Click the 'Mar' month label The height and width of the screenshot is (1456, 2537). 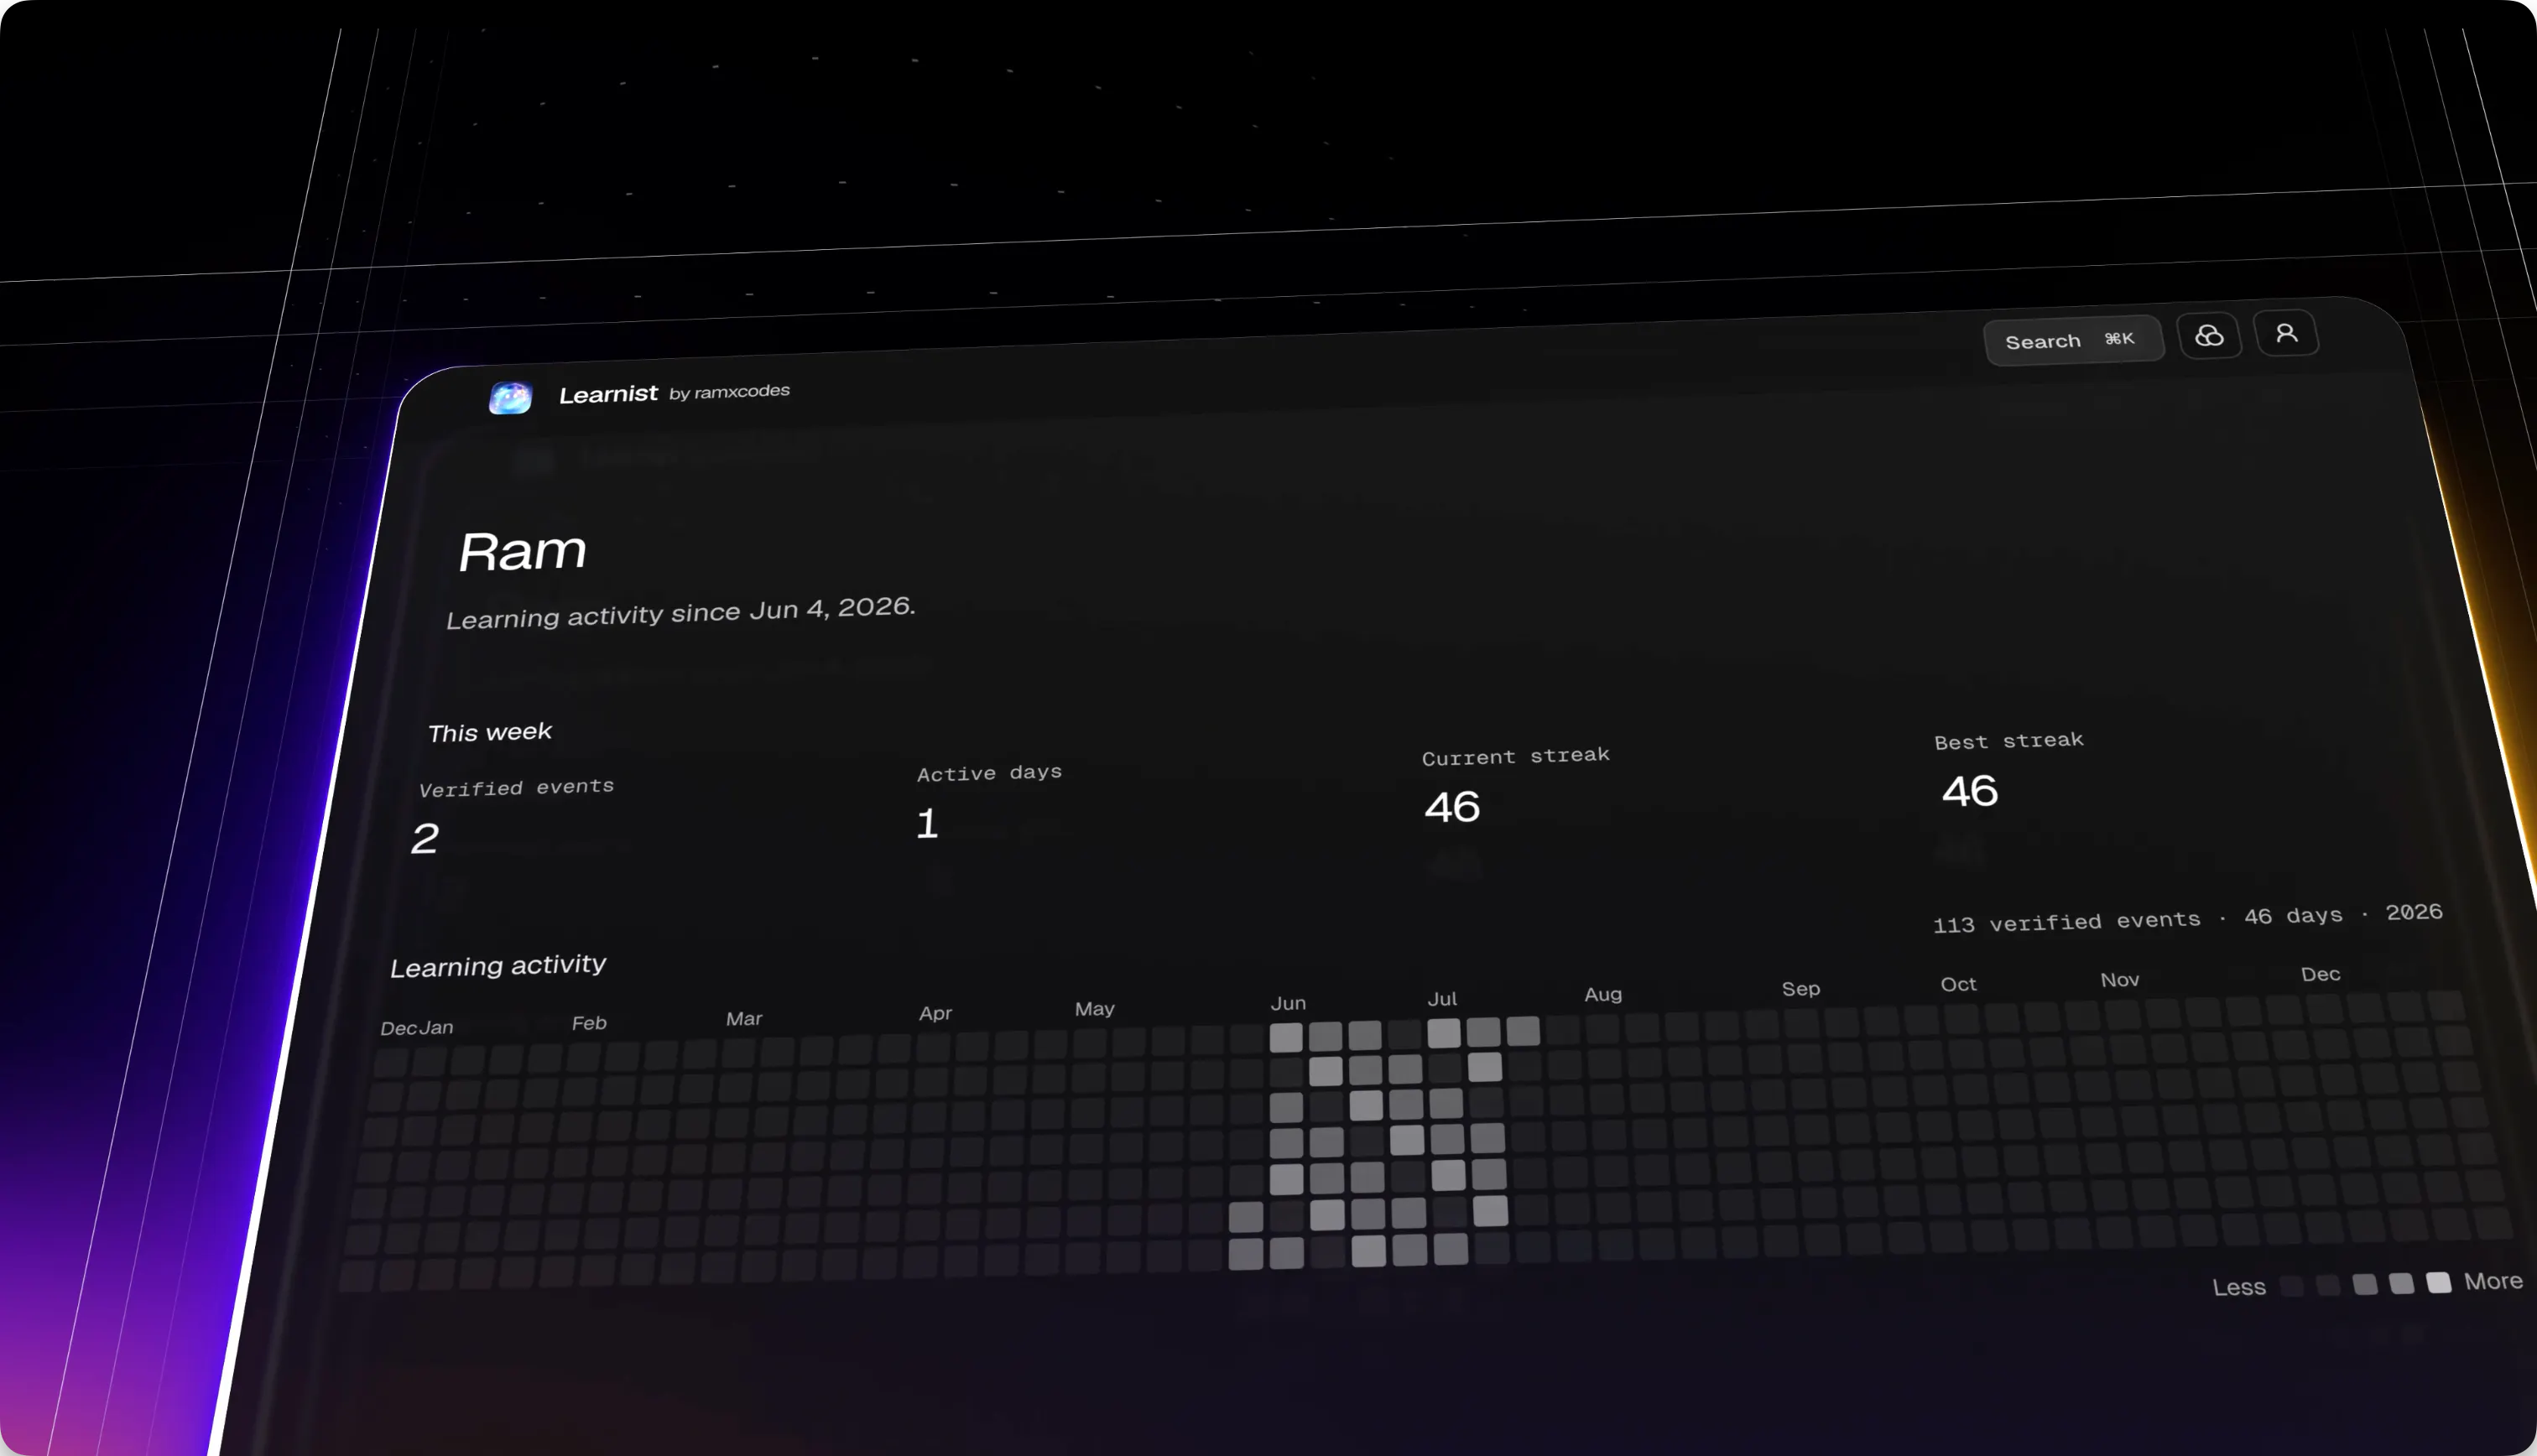(744, 1018)
